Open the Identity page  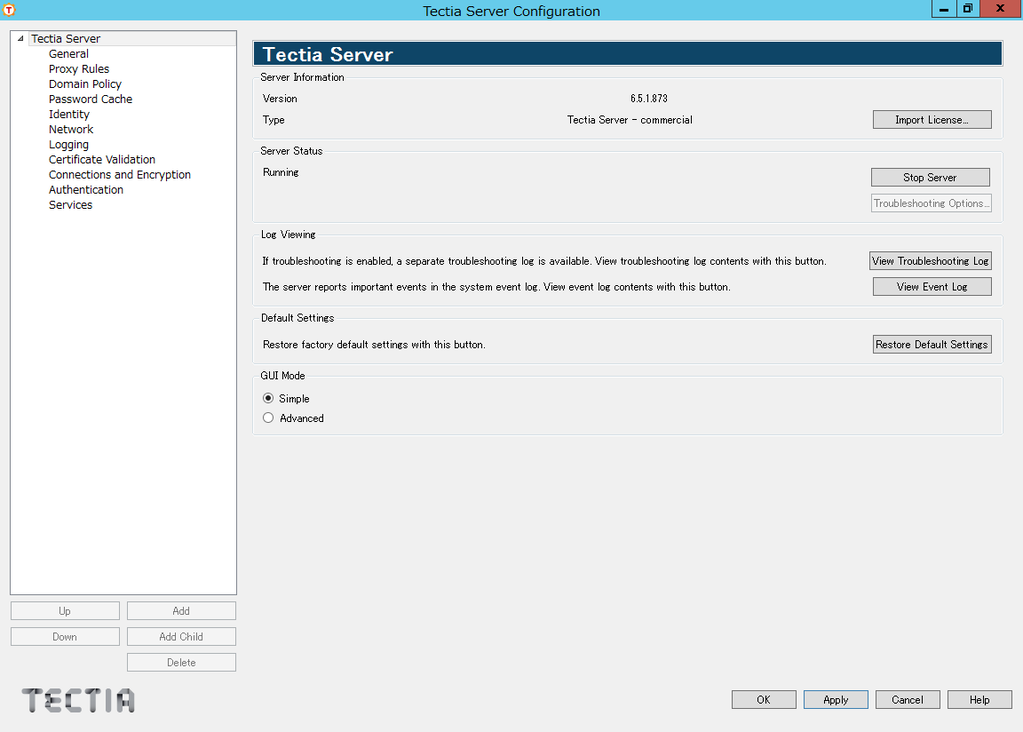point(69,114)
